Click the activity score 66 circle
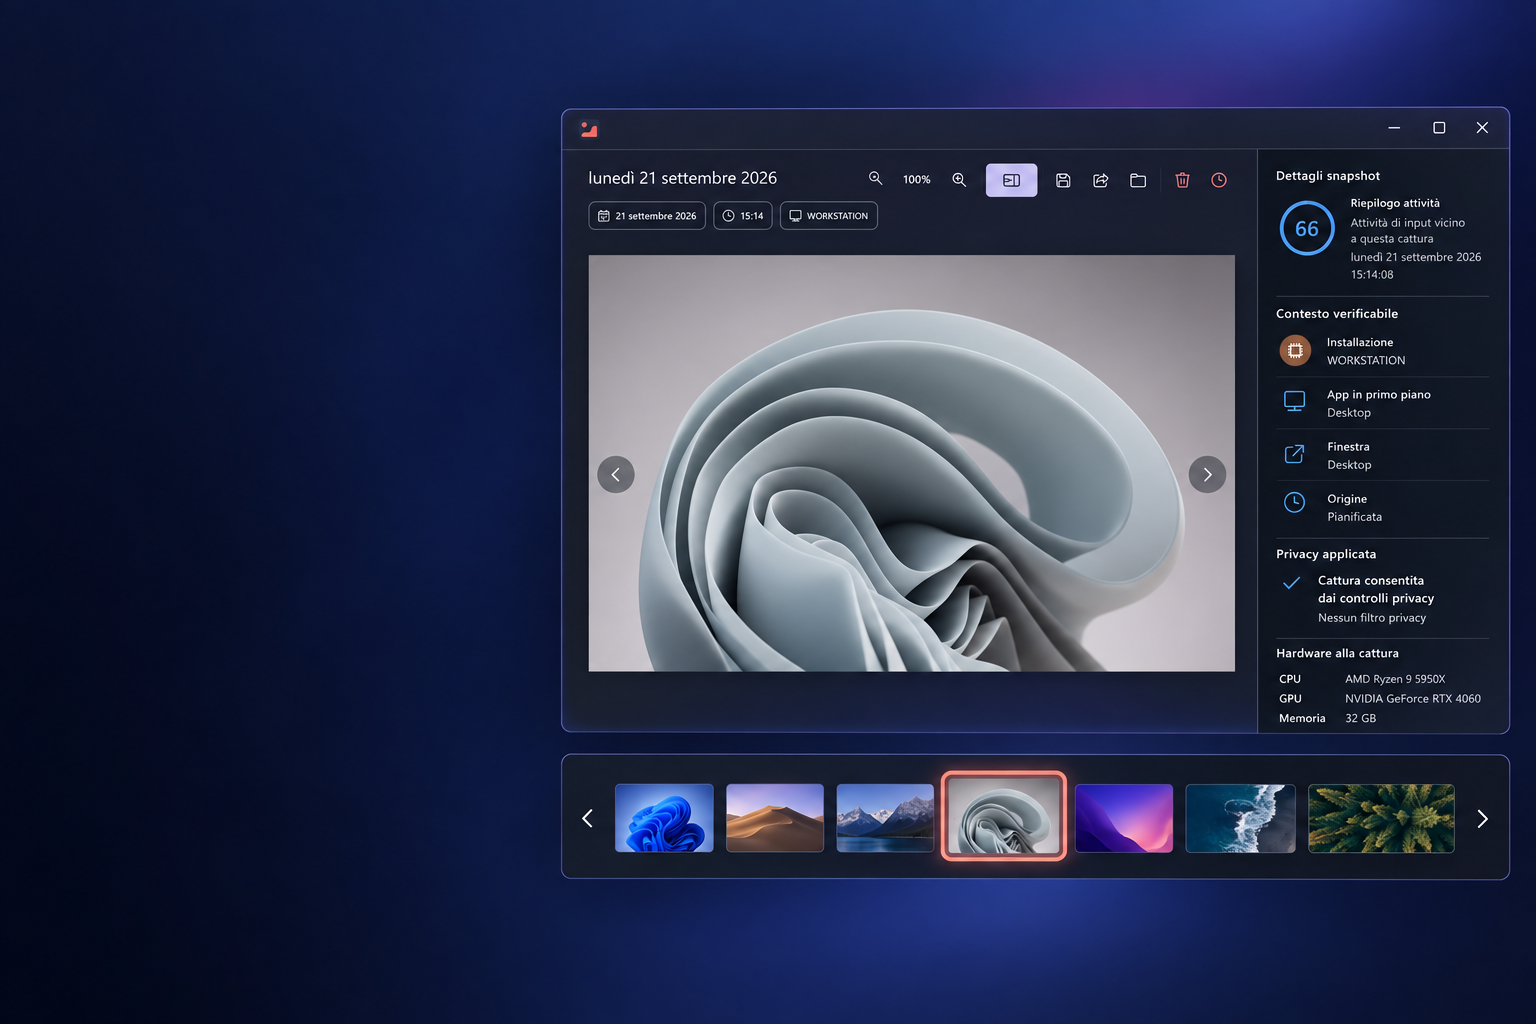The image size is (1536, 1024). tap(1307, 228)
